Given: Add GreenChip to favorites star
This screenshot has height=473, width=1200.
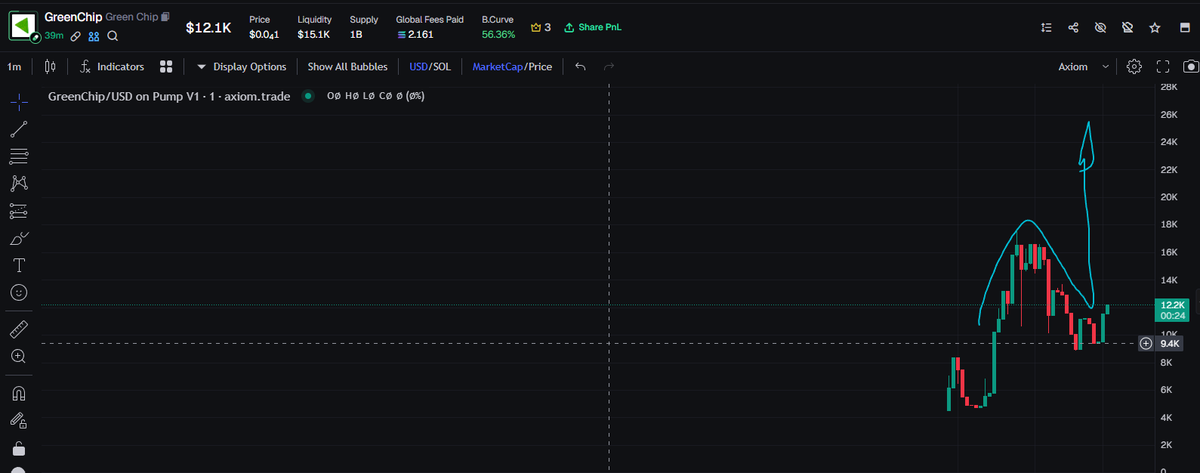Looking at the screenshot, I should pos(1155,27).
